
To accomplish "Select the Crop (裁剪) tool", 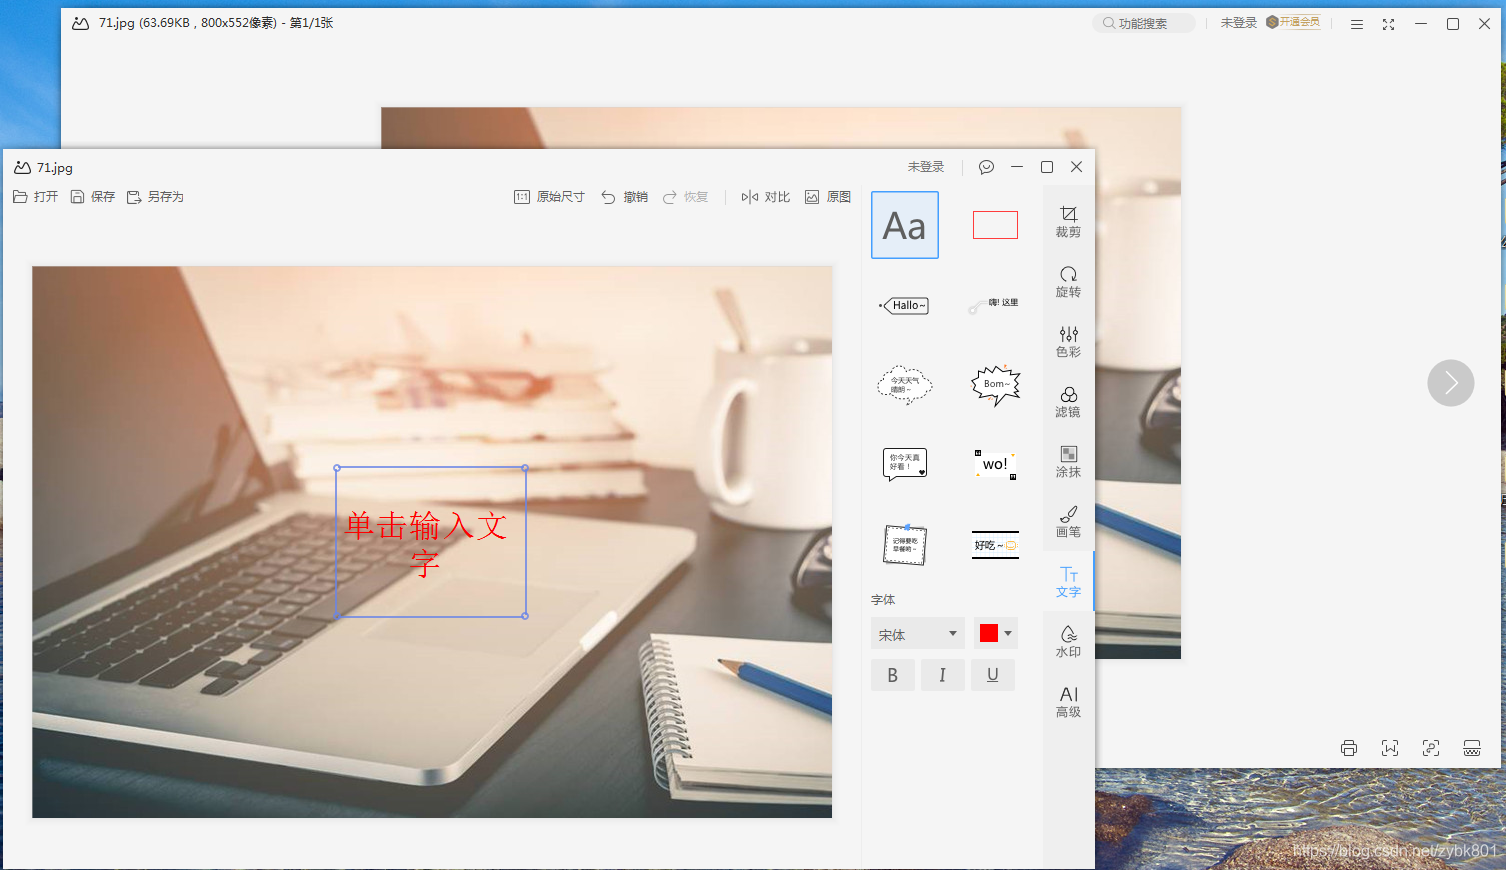I will (x=1068, y=222).
